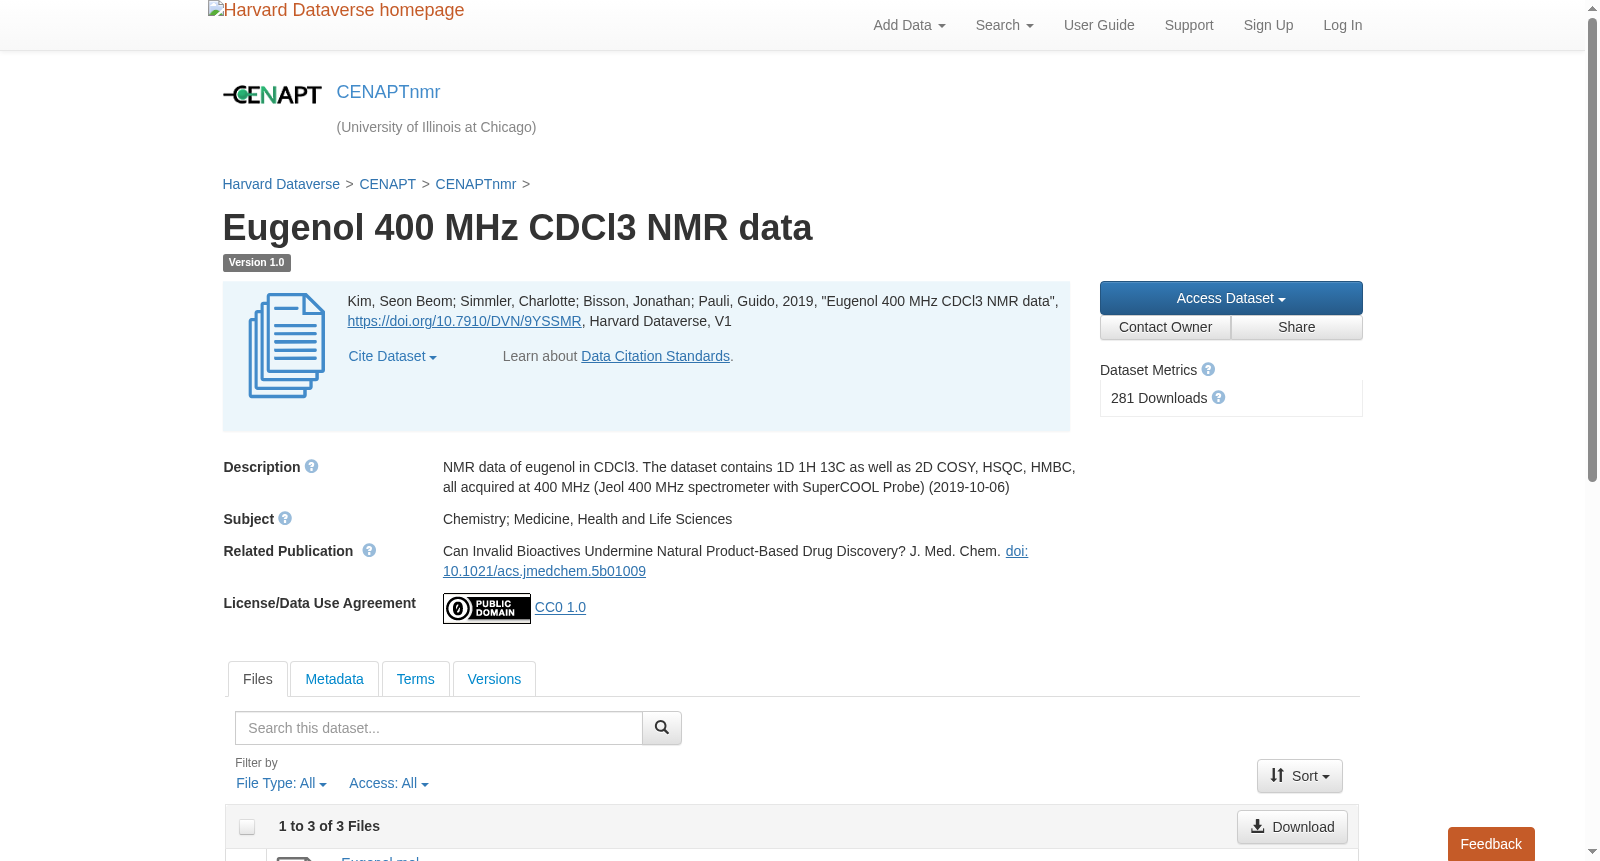Open the dataset DOI link
This screenshot has width=1600, height=861.
(x=464, y=322)
